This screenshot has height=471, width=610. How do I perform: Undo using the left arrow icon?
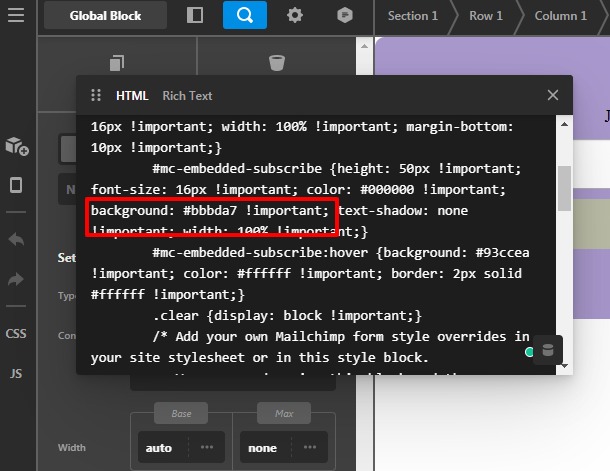[16, 239]
